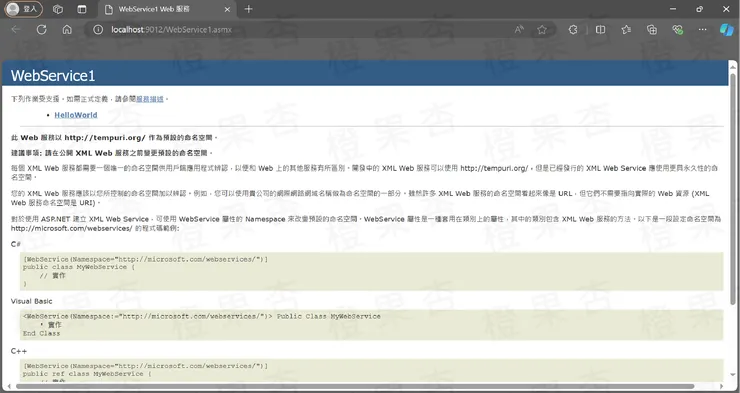
Task: Open the Extensions puzzle icon
Action: pos(573,30)
